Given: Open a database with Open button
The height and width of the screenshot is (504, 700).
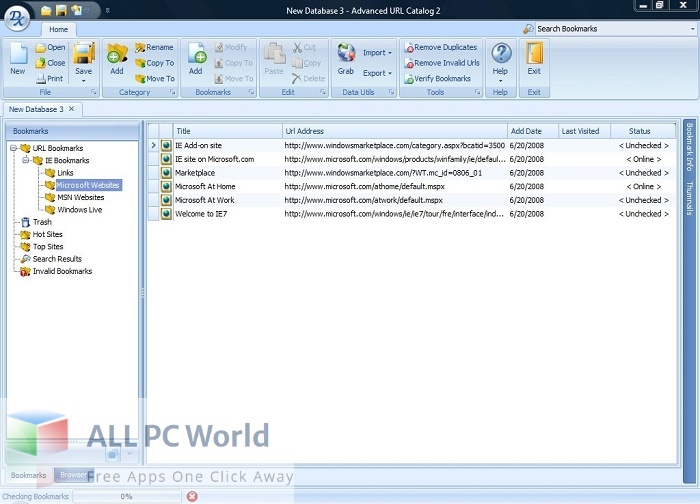Looking at the screenshot, I should 50,47.
